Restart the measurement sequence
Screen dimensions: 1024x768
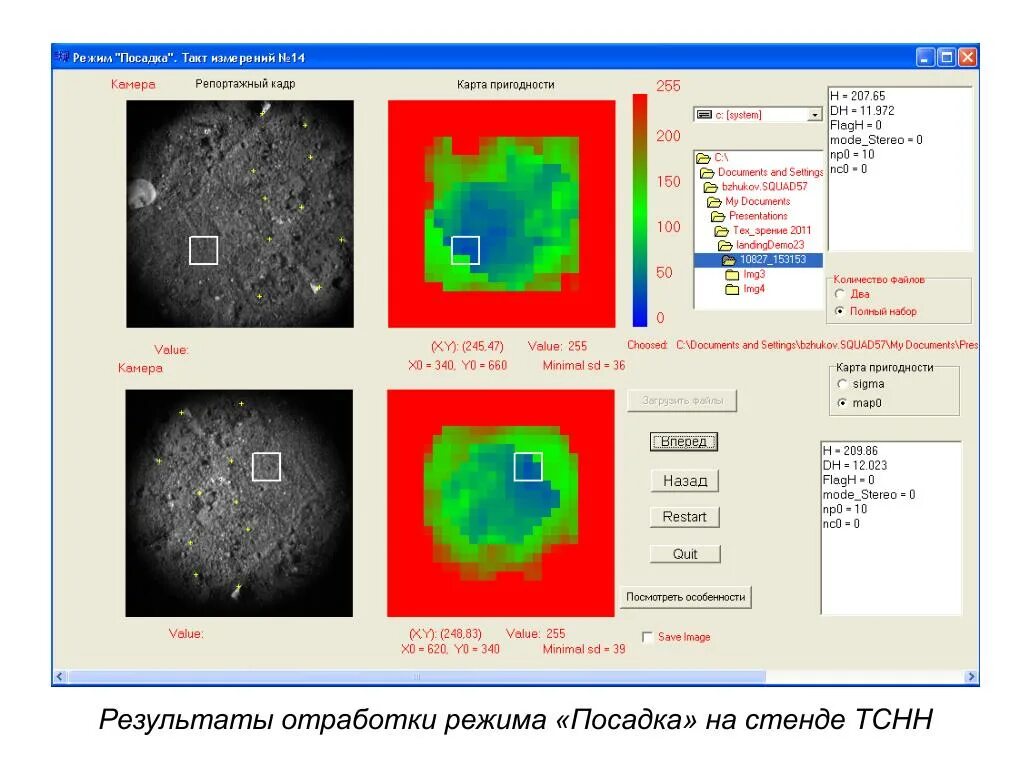(685, 517)
